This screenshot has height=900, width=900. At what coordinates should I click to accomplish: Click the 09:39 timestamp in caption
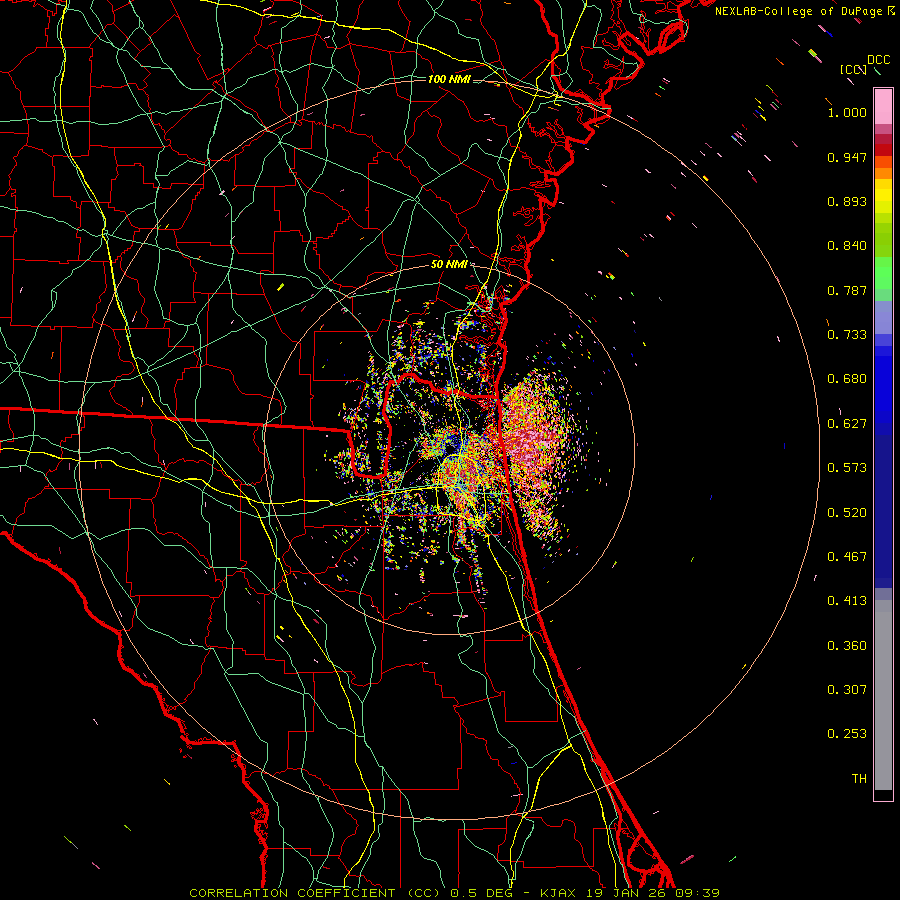[696, 893]
